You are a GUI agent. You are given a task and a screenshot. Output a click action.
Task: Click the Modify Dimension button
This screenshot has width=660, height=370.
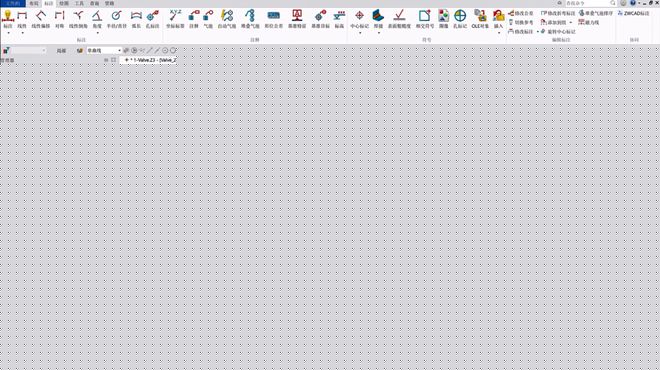(521, 32)
